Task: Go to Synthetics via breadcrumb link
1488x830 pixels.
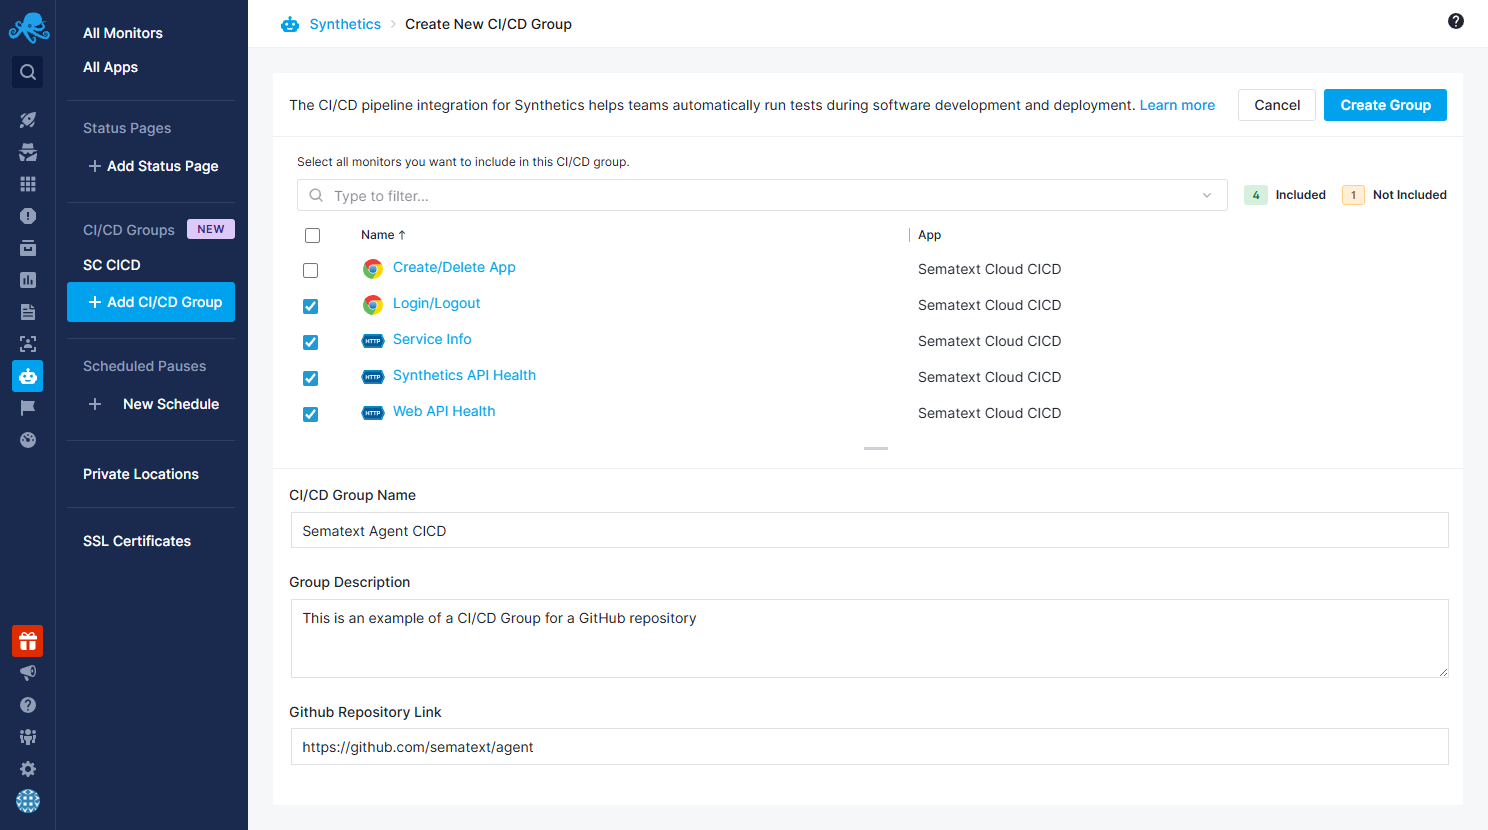Action: 345,24
